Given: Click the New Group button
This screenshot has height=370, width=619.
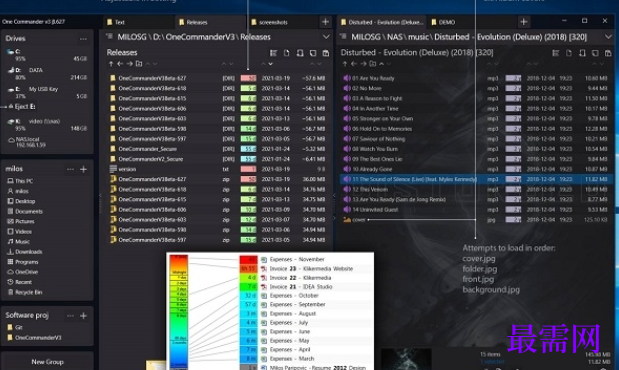Looking at the screenshot, I should [x=47, y=362].
